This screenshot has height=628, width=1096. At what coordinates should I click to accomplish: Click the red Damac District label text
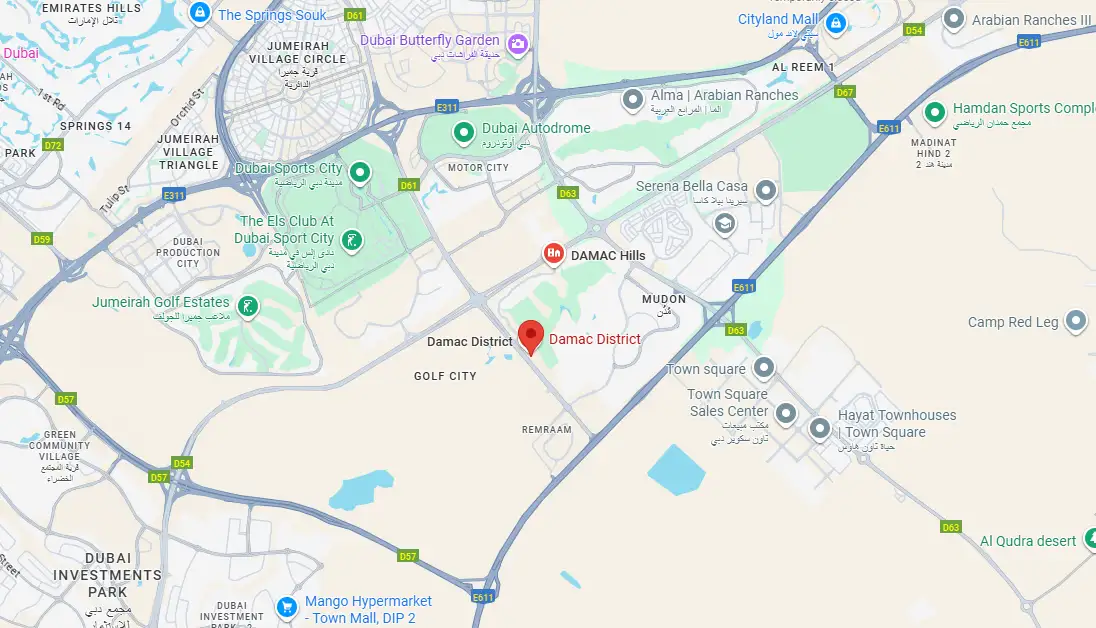point(595,339)
